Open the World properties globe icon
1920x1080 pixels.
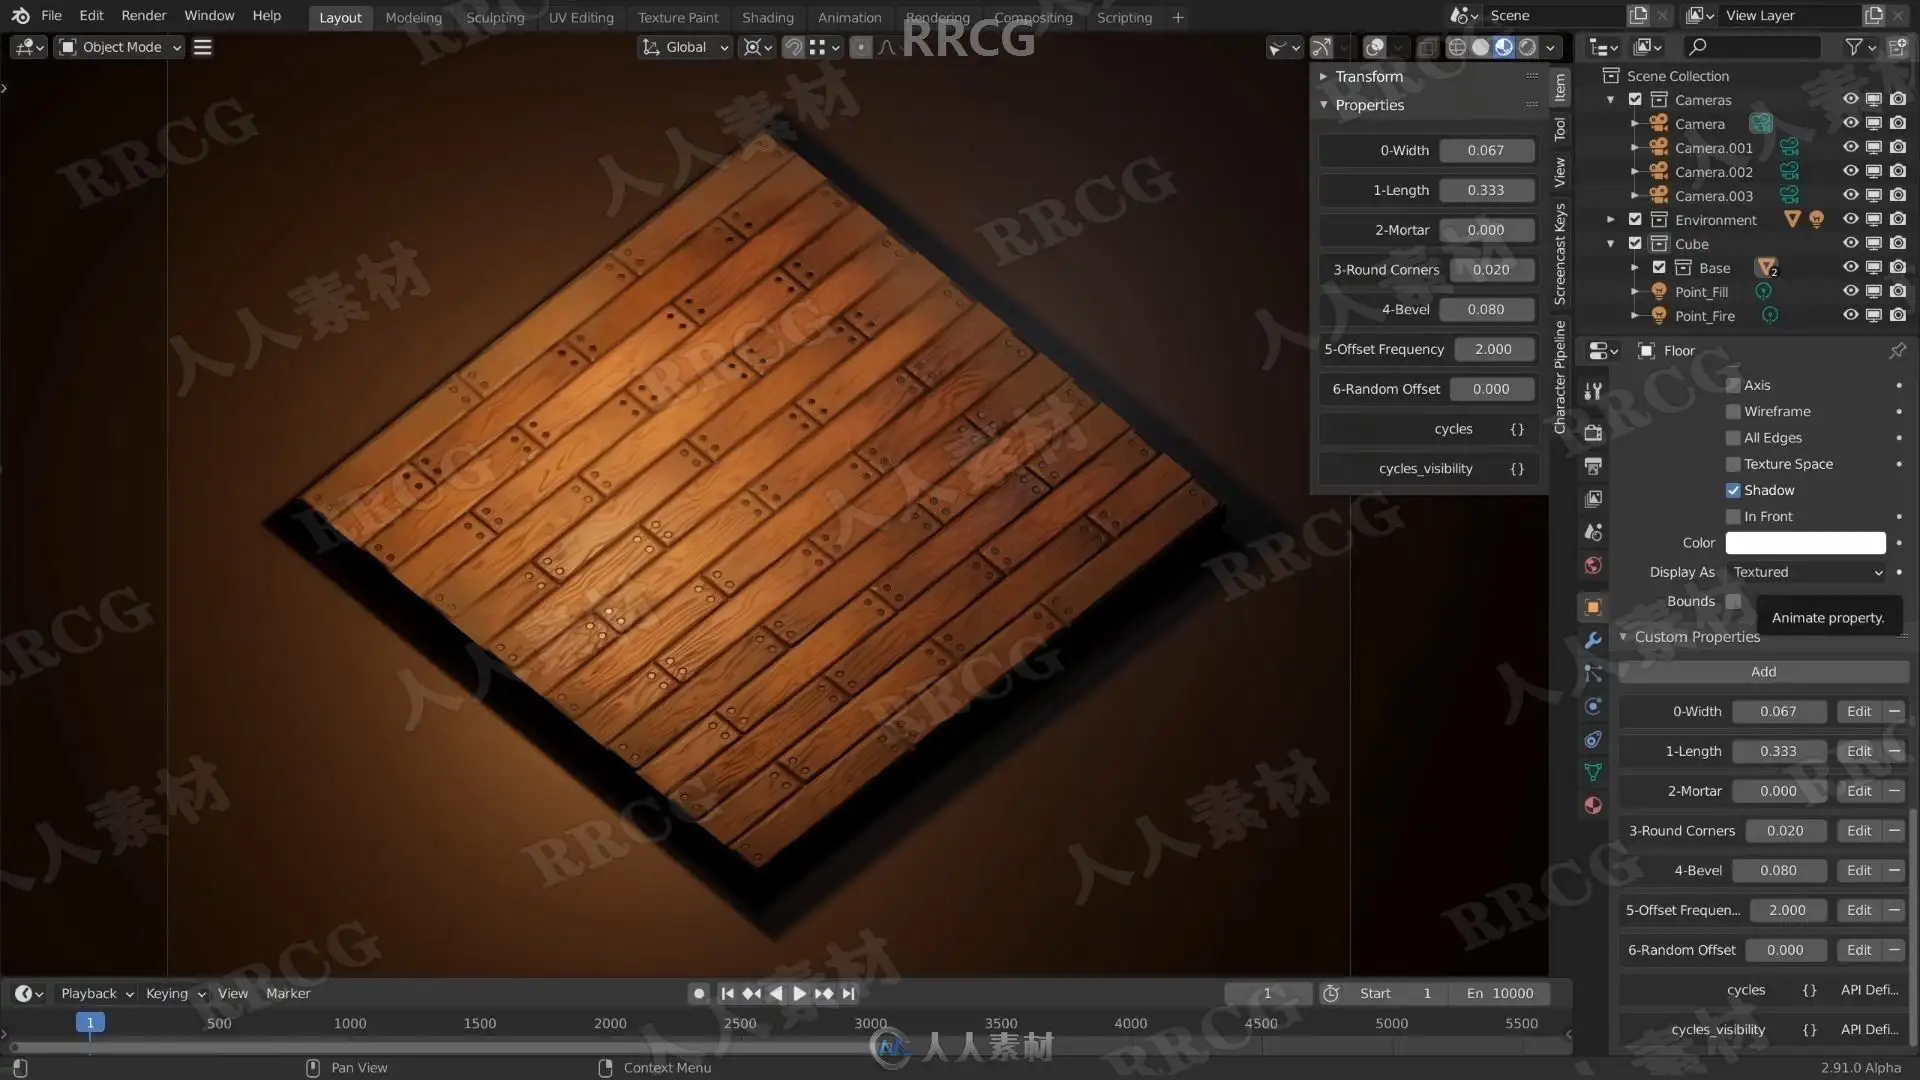(1593, 566)
